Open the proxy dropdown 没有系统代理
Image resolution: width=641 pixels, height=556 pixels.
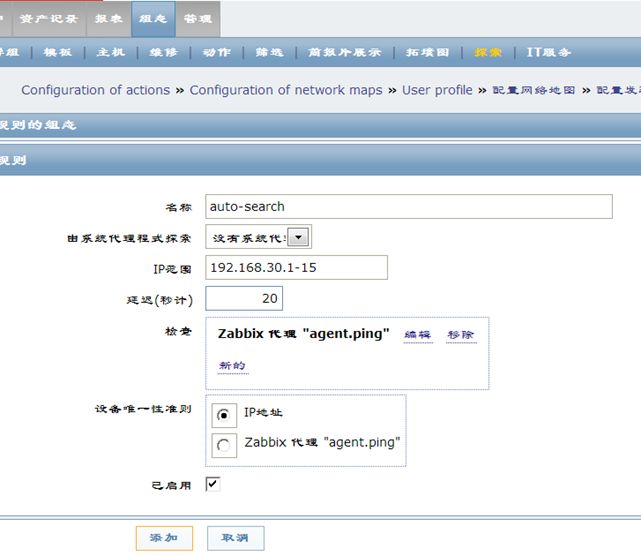point(258,237)
